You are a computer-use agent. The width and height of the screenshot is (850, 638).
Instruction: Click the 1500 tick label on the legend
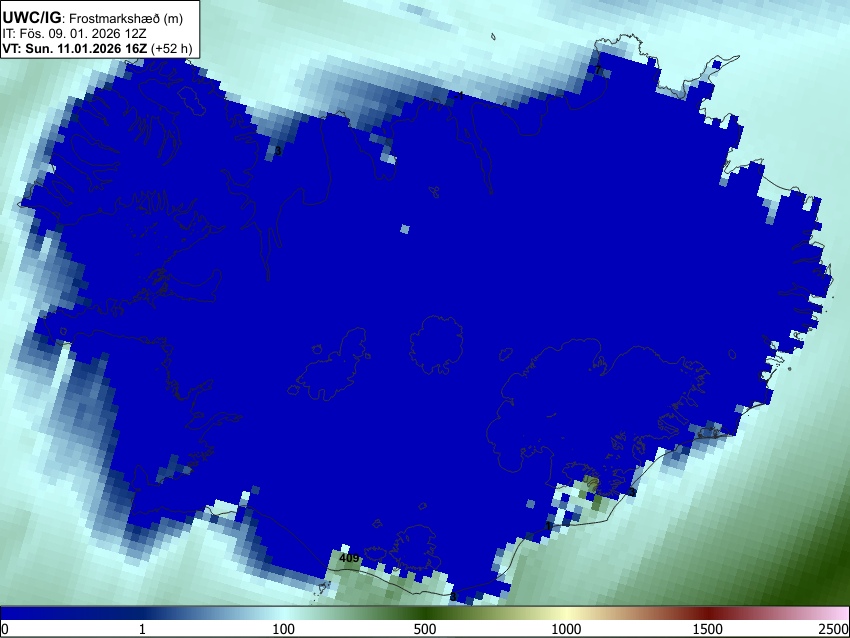(708, 629)
